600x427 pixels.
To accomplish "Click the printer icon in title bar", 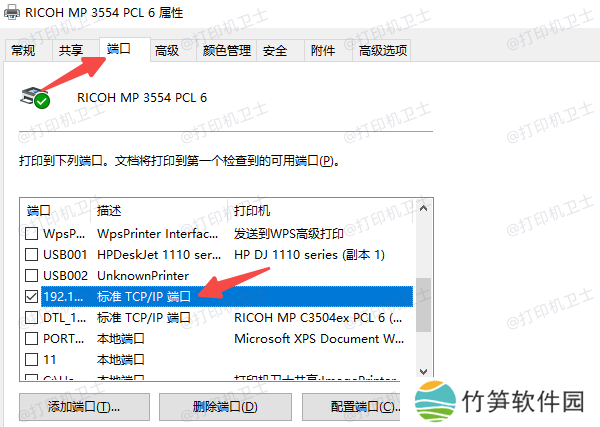I will point(11,12).
